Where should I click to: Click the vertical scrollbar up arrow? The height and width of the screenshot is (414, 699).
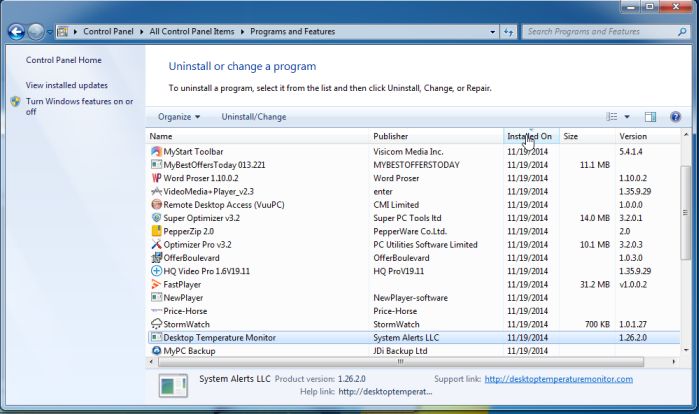[x=686, y=135]
